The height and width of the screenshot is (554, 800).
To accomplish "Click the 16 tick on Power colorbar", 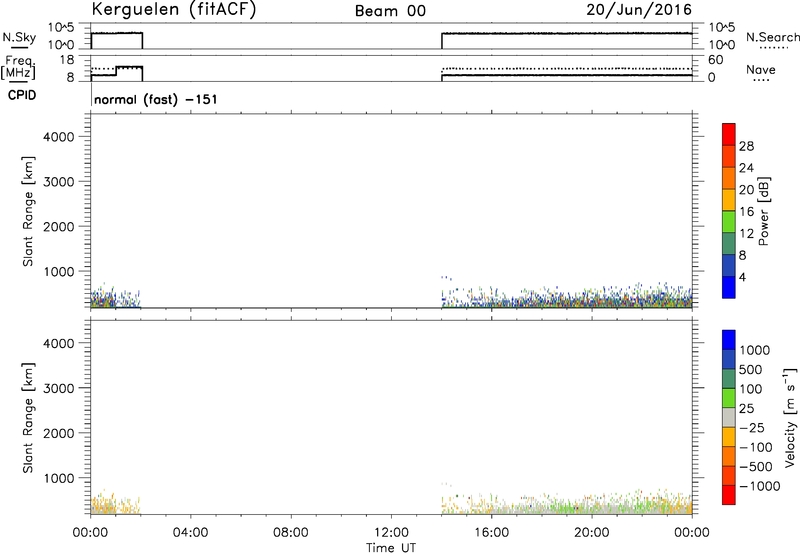I will tap(746, 212).
